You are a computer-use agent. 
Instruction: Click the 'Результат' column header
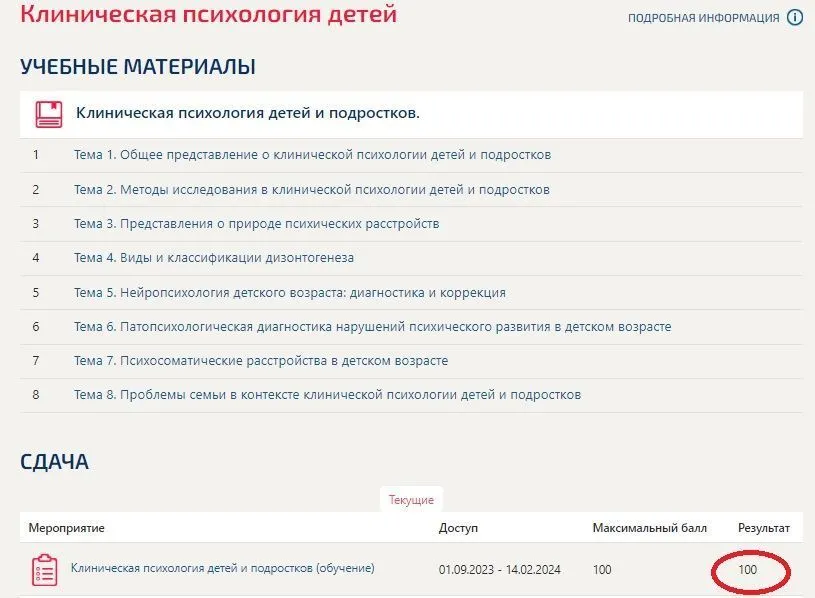[x=763, y=527]
